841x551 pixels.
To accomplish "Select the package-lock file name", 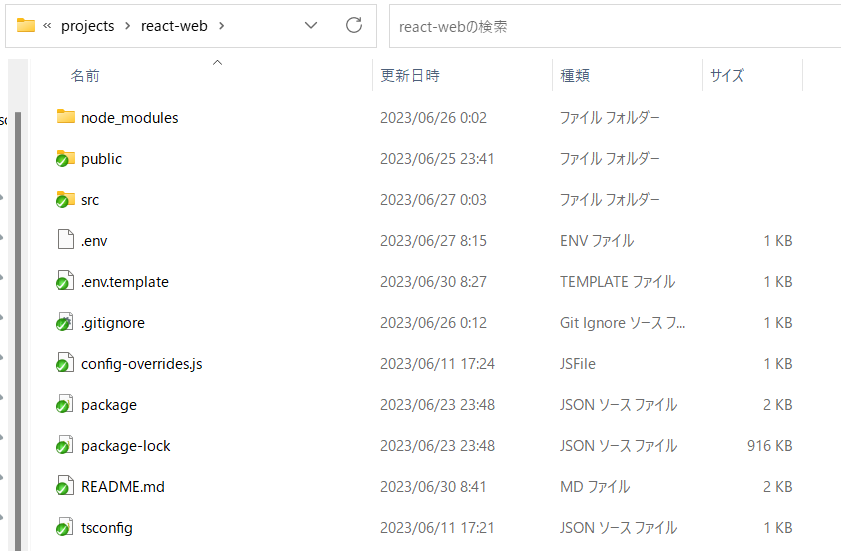I will (126, 446).
